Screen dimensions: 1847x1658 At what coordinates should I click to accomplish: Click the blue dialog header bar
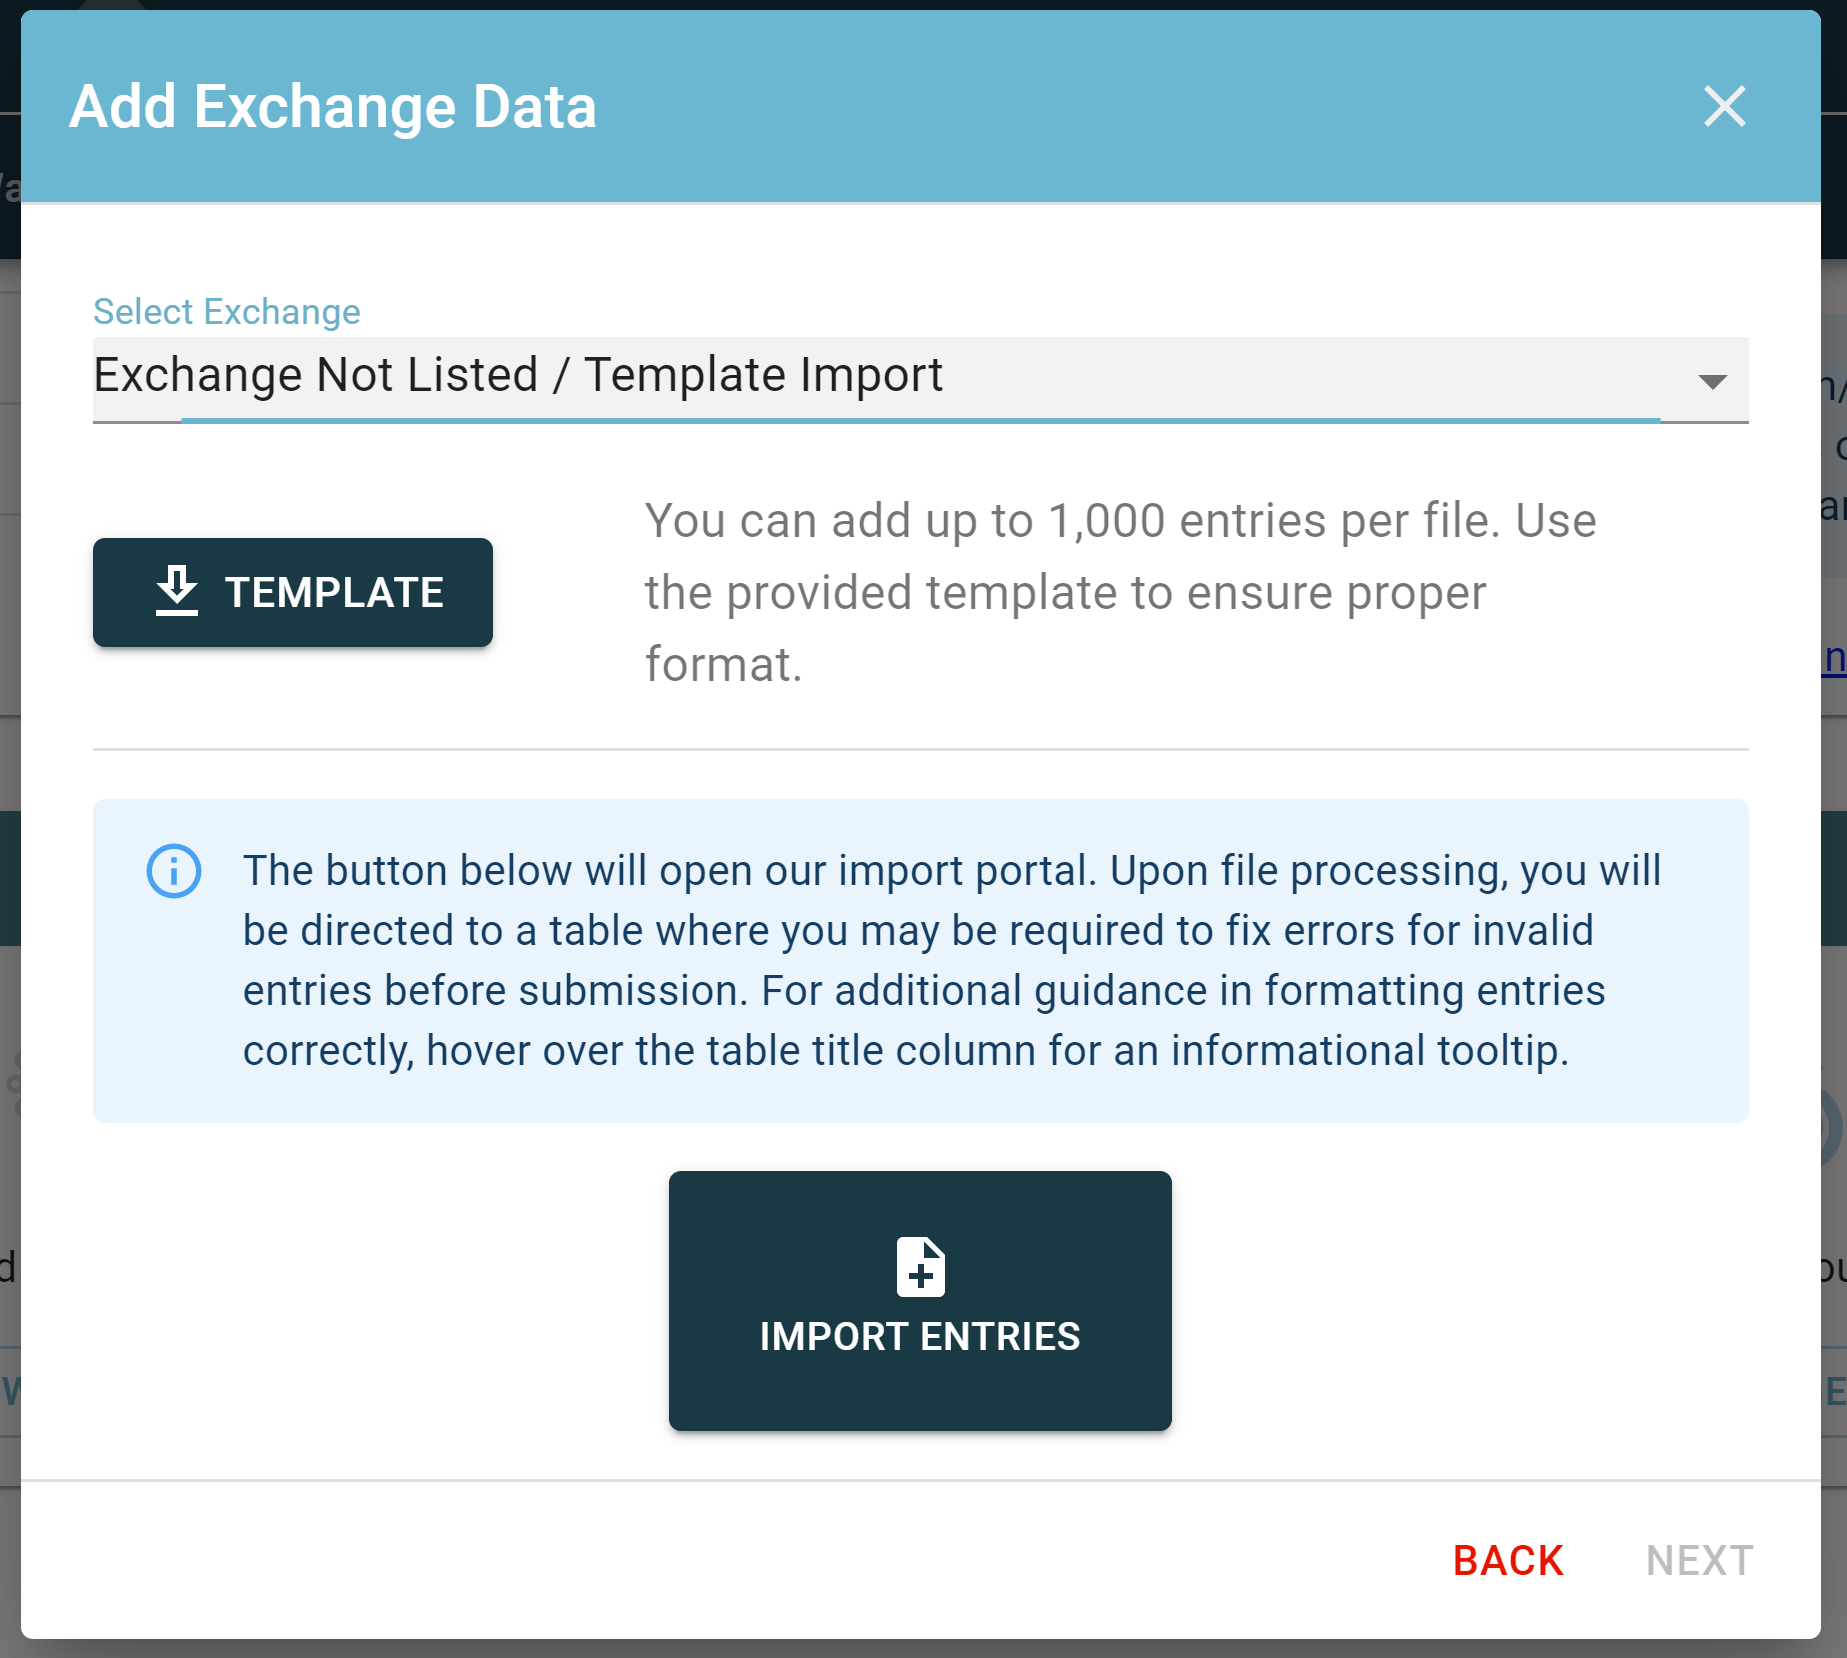click(920, 106)
